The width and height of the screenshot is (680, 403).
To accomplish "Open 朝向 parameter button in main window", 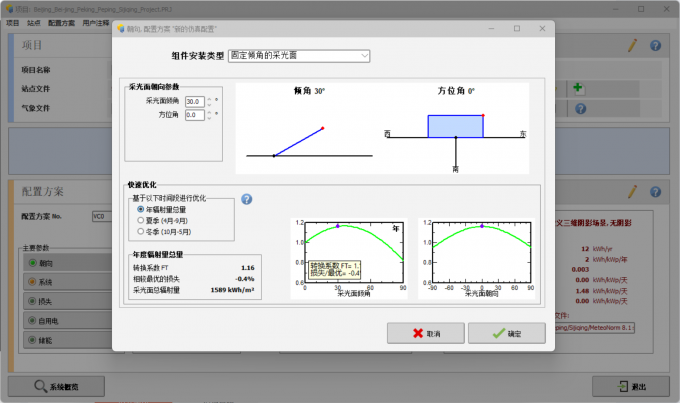I will point(68,263).
